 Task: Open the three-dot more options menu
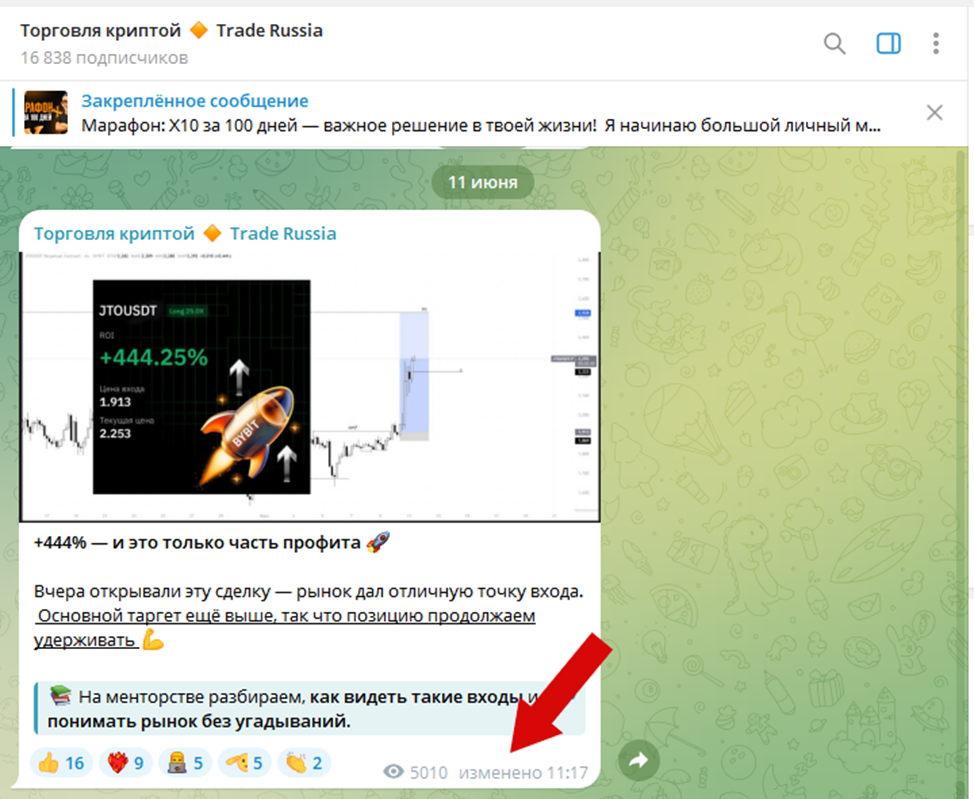click(x=935, y=43)
